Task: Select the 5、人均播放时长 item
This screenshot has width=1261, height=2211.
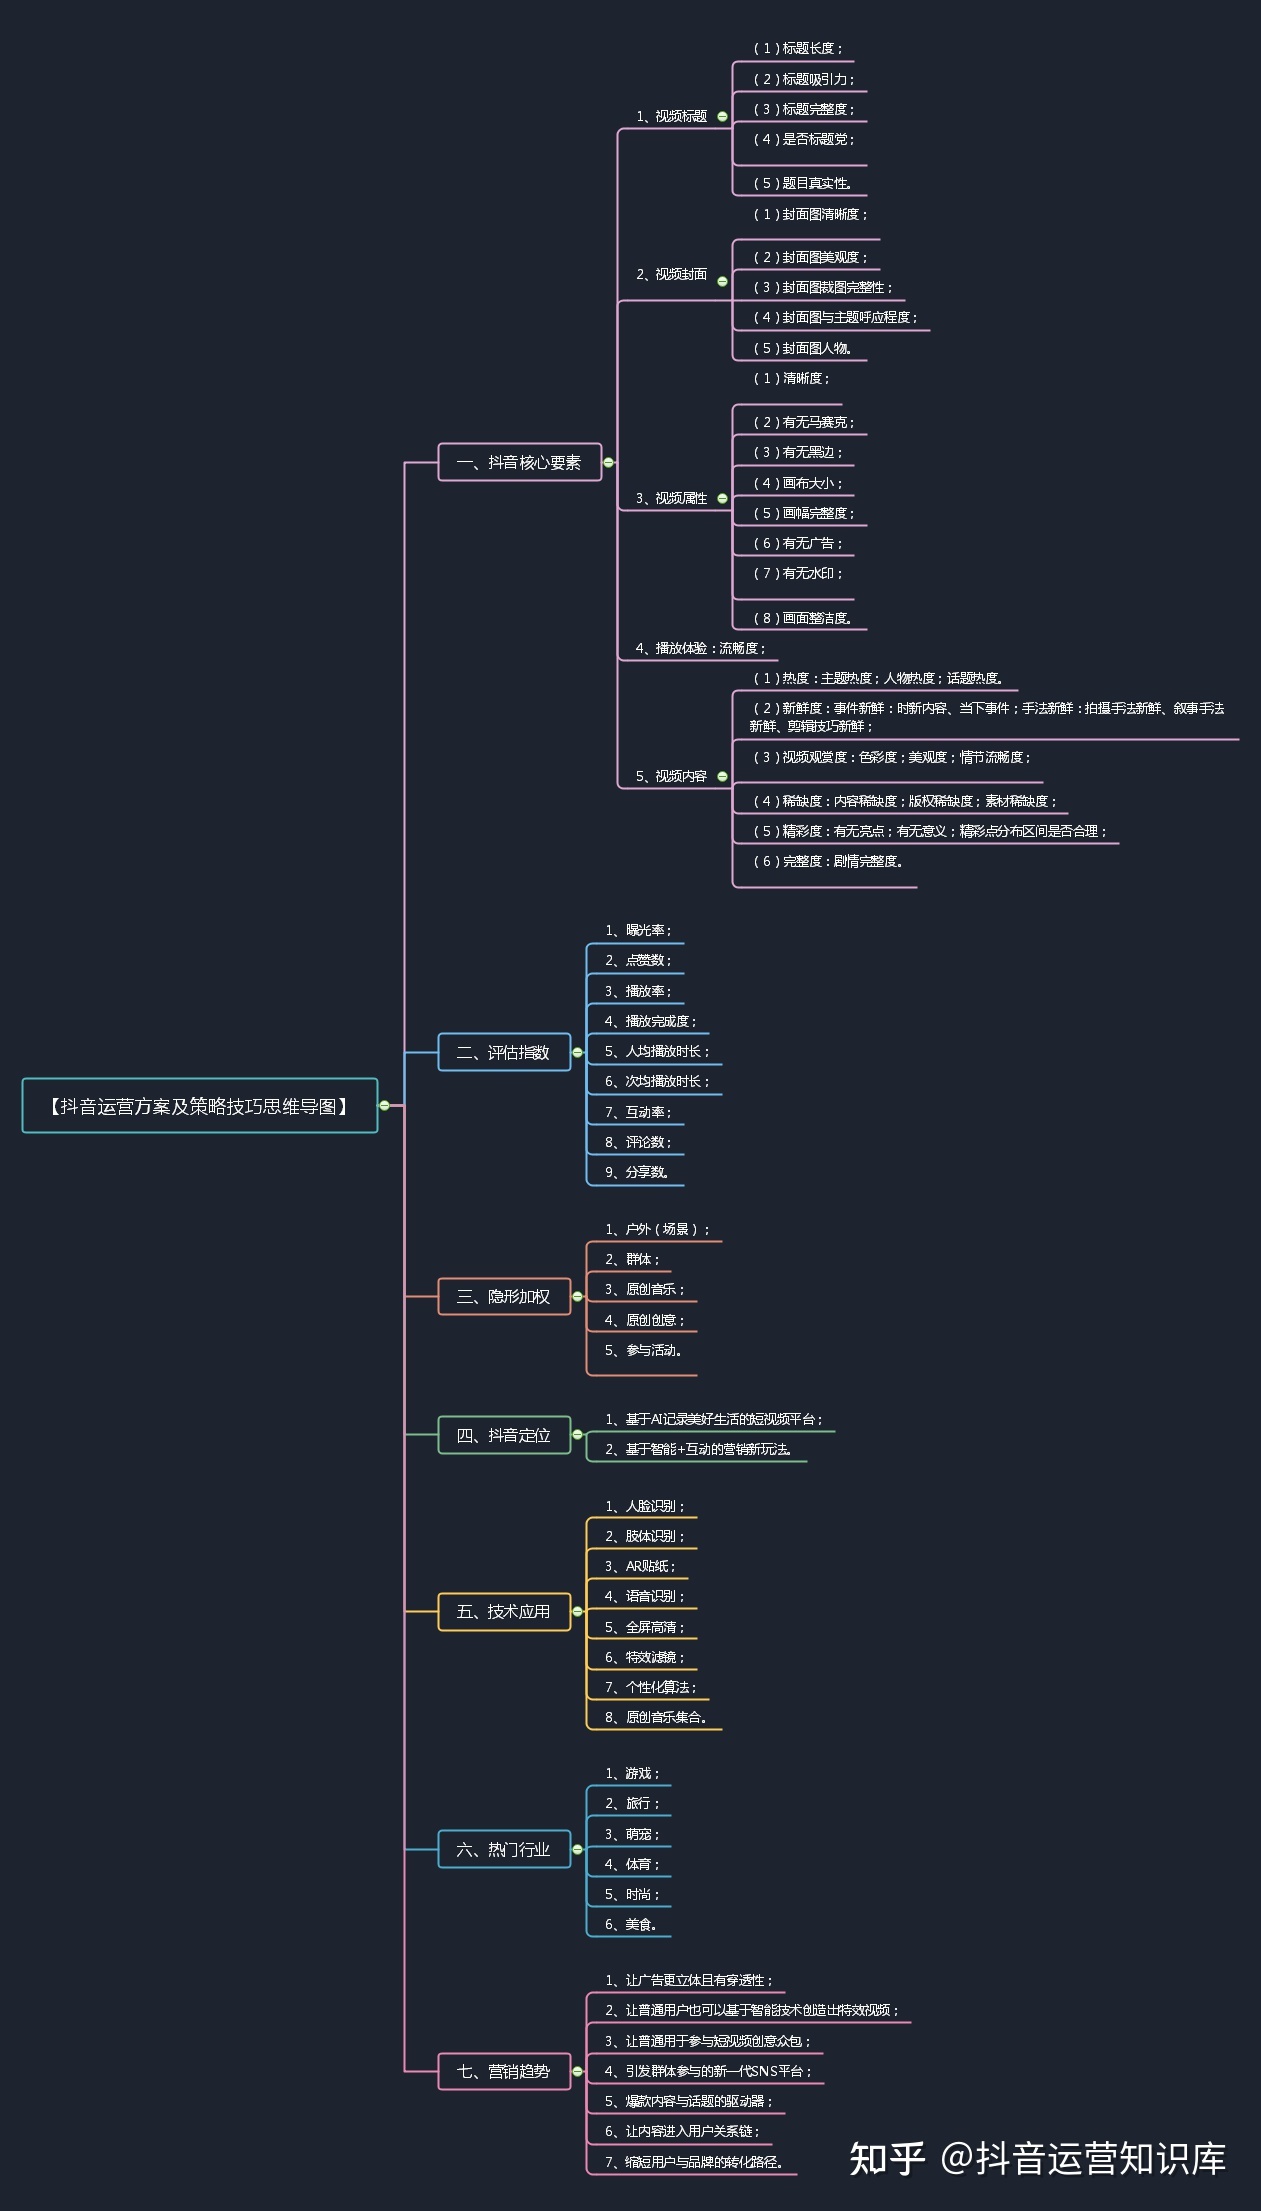Action: point(656,1051)
